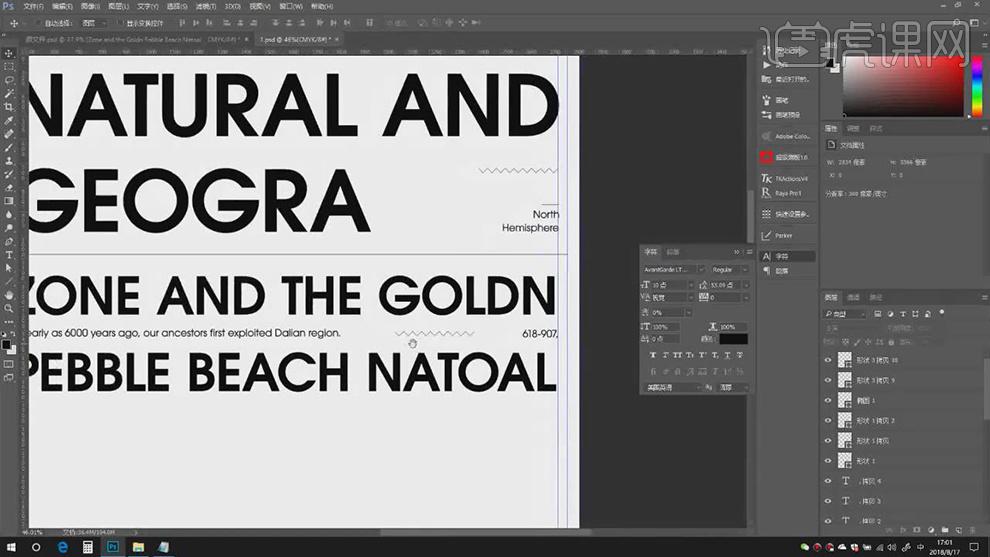Click Faux Bold in Character panel
Screen dimensions: 990x557
tap(653, 355)
